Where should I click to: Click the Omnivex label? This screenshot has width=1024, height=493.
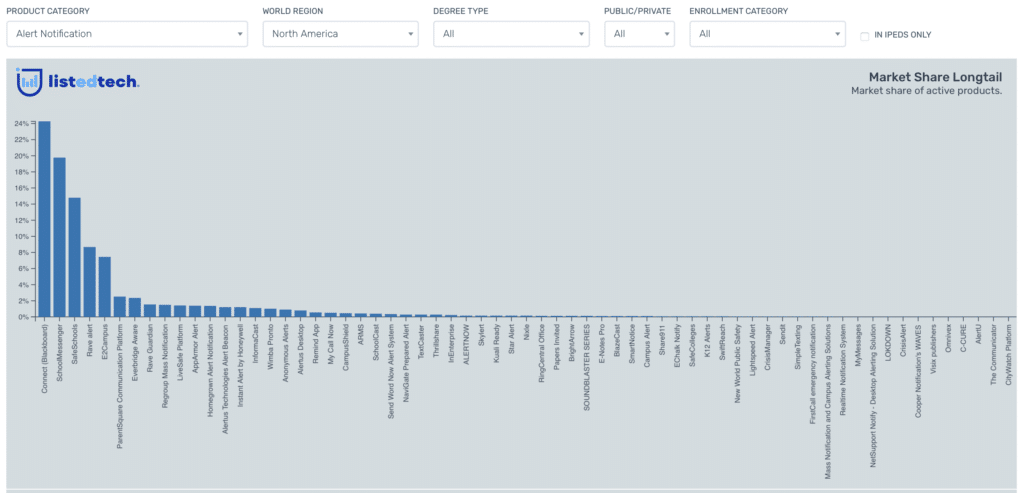[948, 338]
